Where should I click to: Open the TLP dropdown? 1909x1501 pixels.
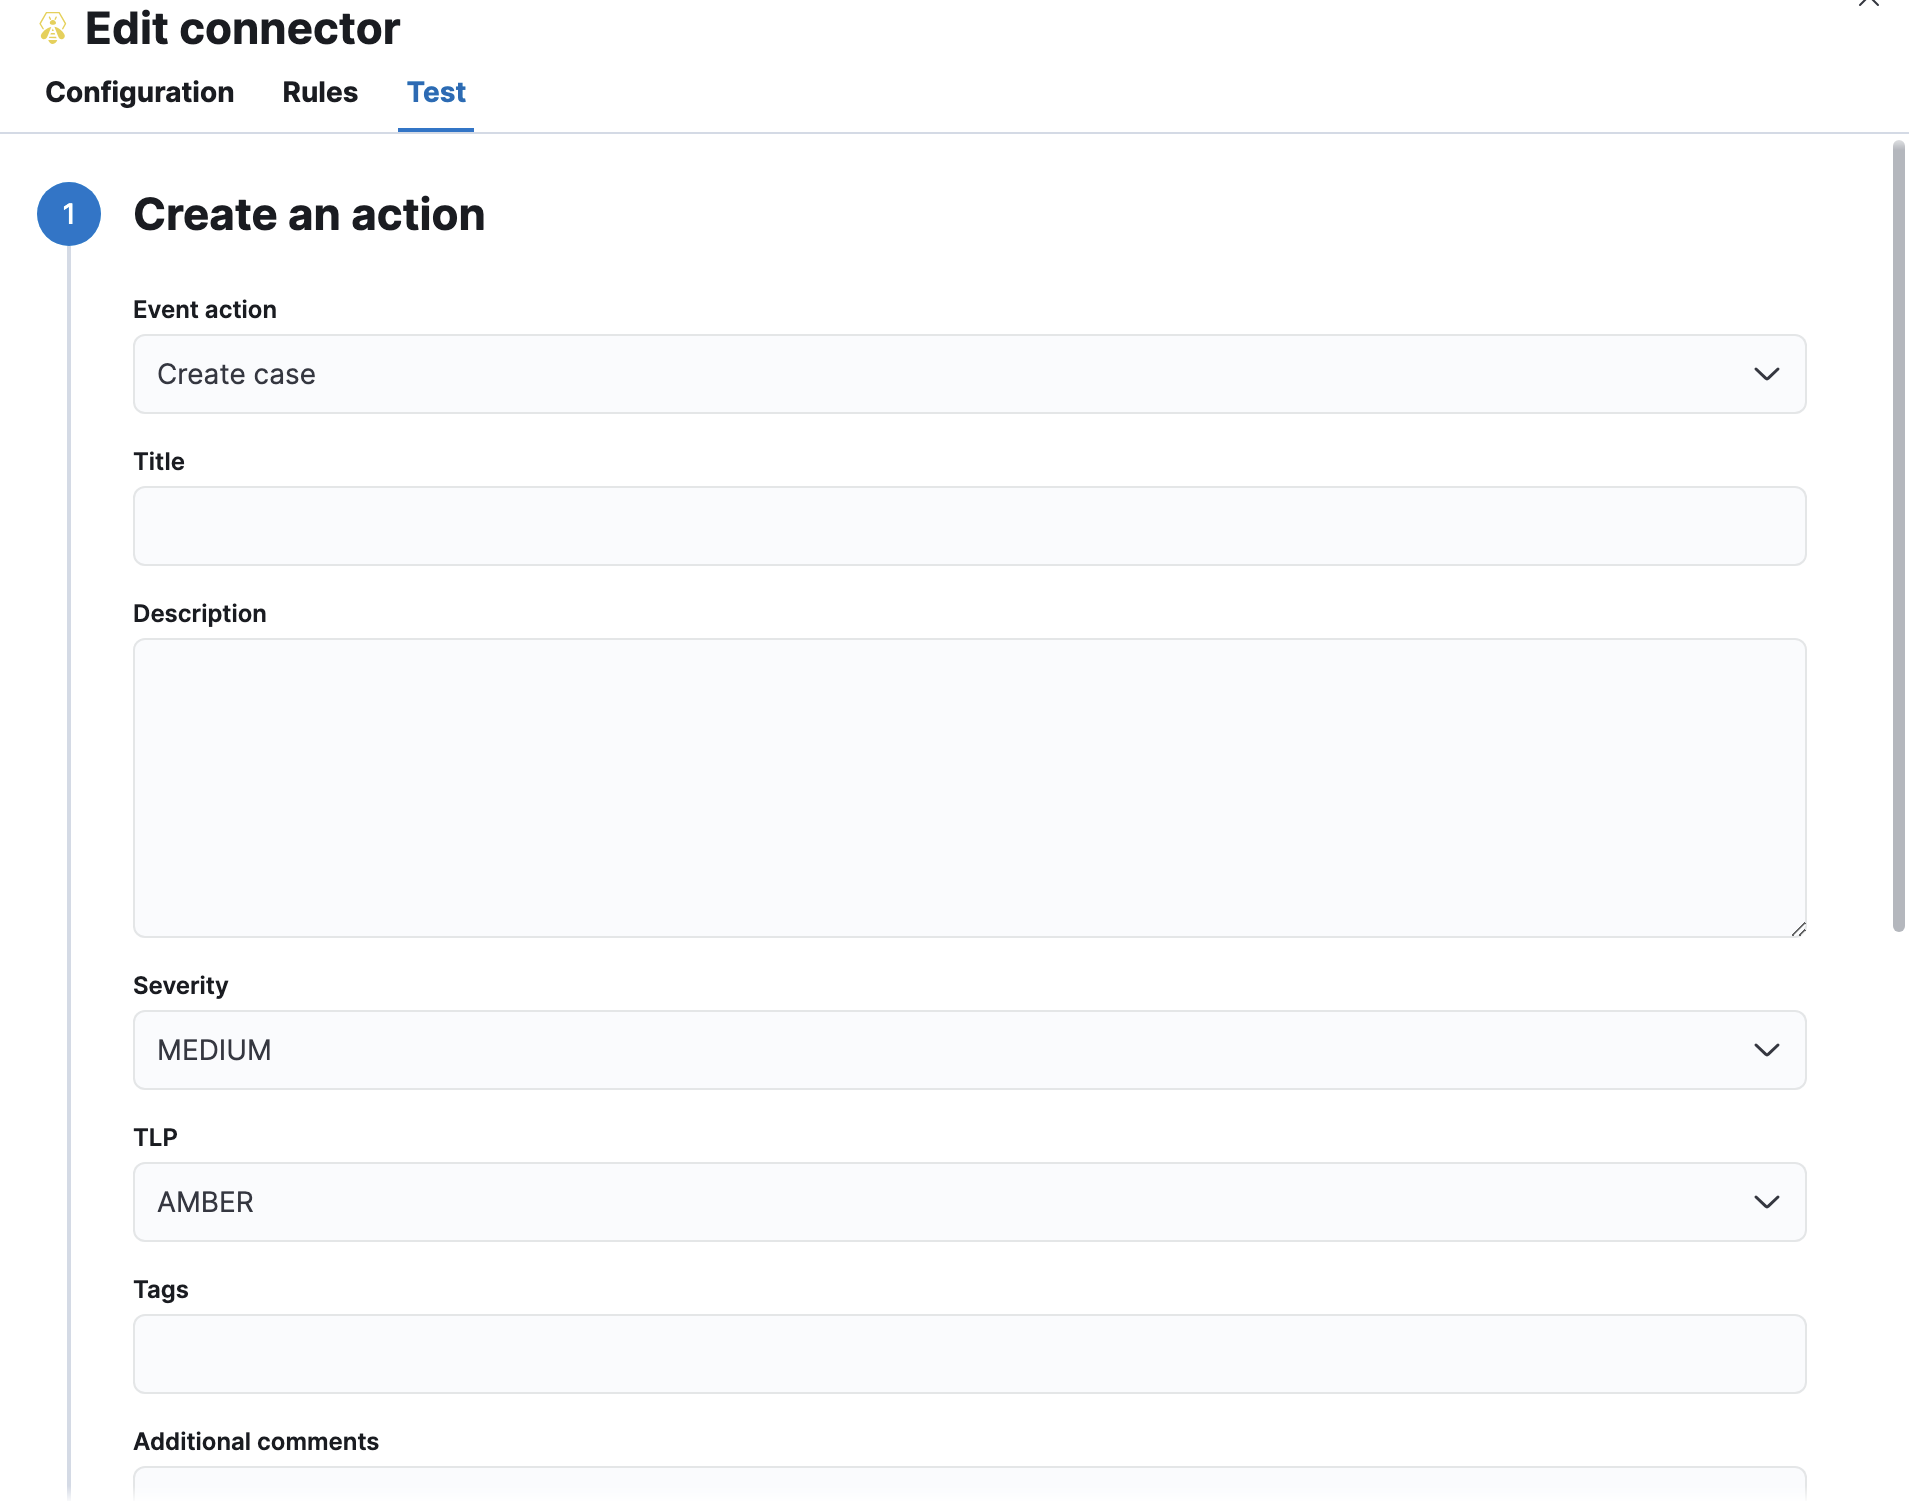point(968,1202)
